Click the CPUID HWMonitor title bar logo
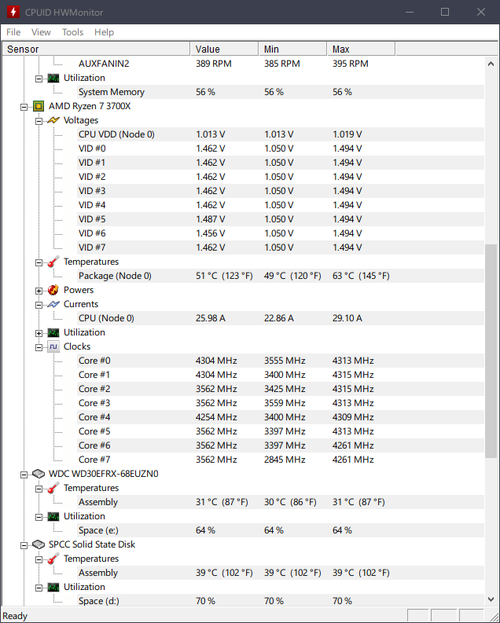The width and height of the screenshot is (500, 623). click(x=13, y=12)
